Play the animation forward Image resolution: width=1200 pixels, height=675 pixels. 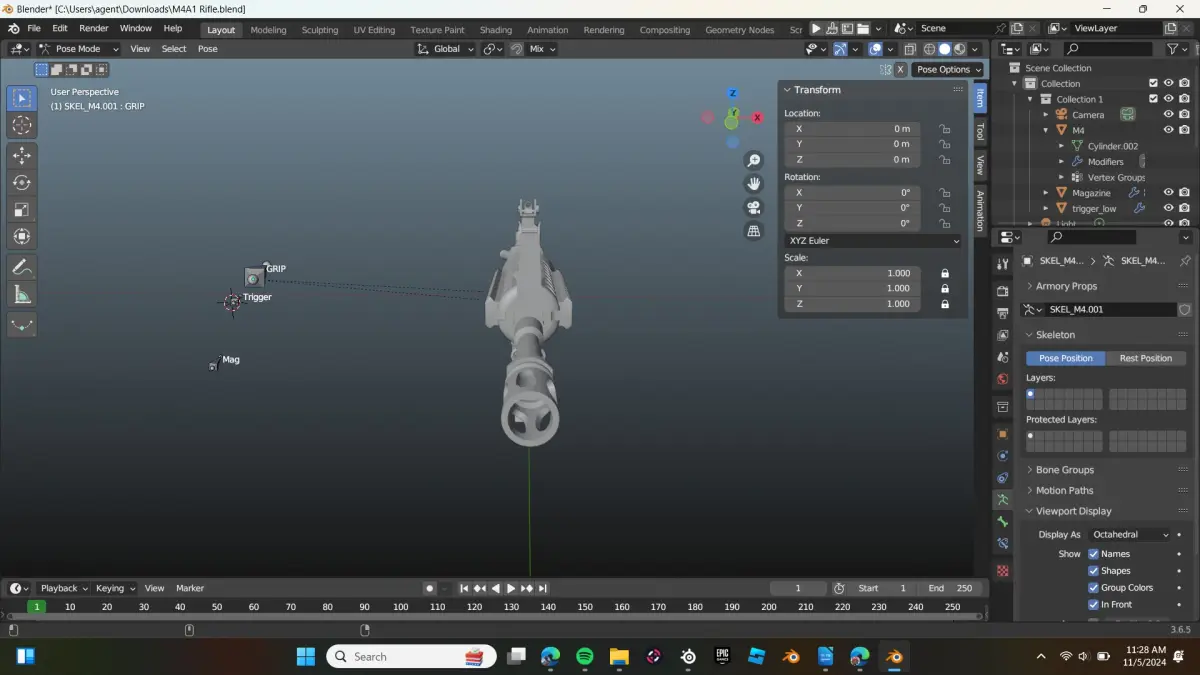click(511, 588)
